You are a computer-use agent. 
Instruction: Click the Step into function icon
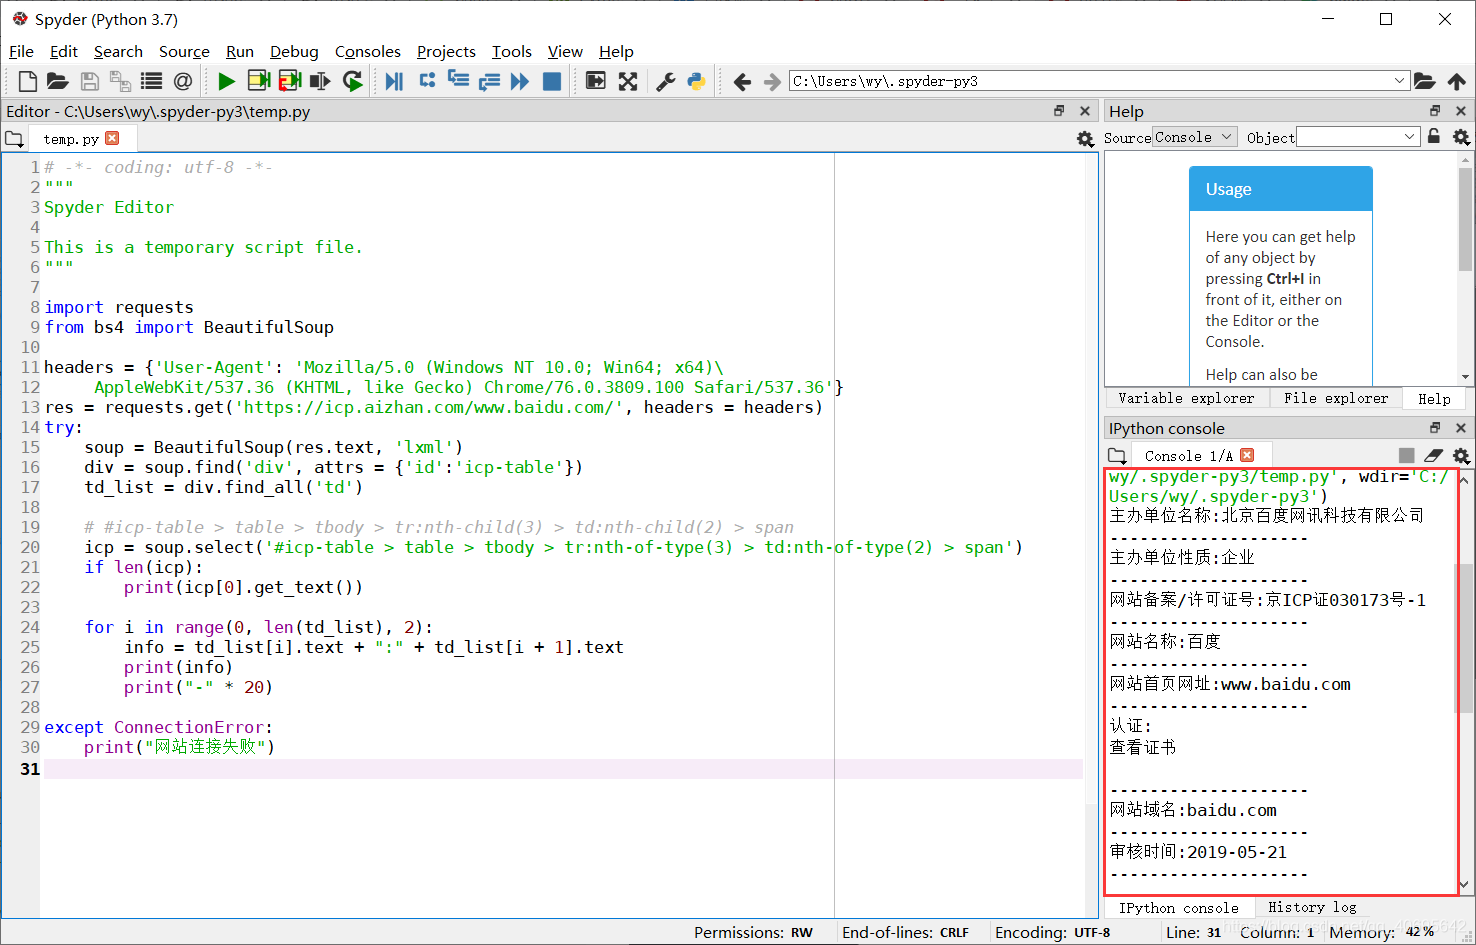(x=458, y=80)
